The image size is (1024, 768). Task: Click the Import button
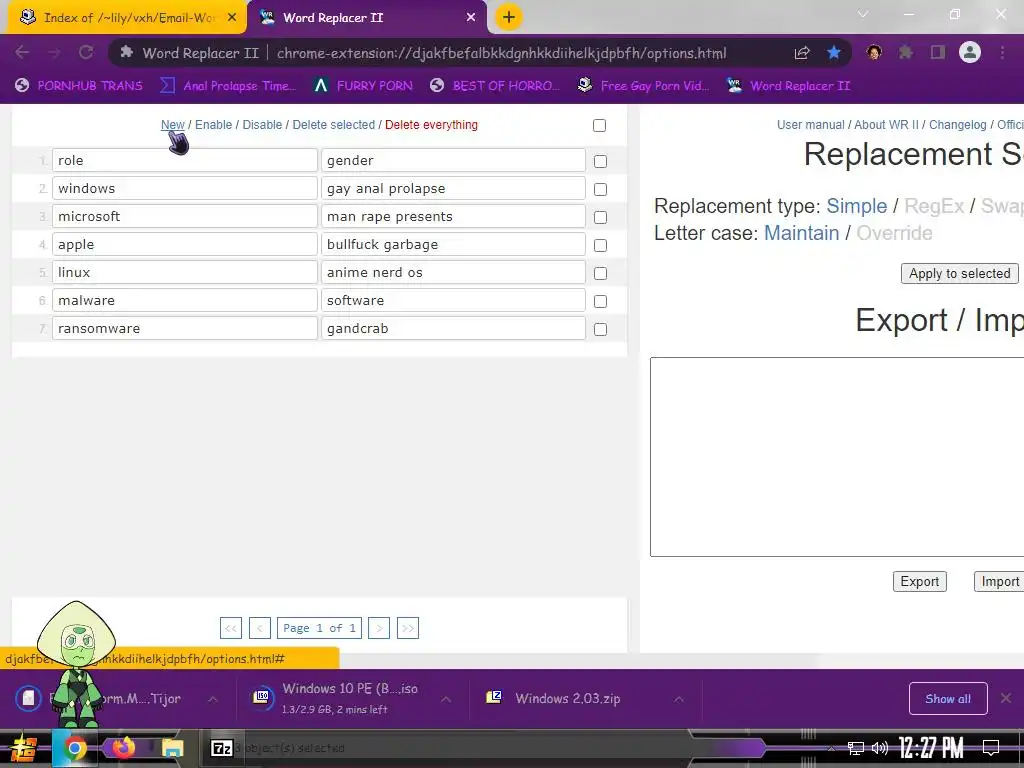point(999,581)
